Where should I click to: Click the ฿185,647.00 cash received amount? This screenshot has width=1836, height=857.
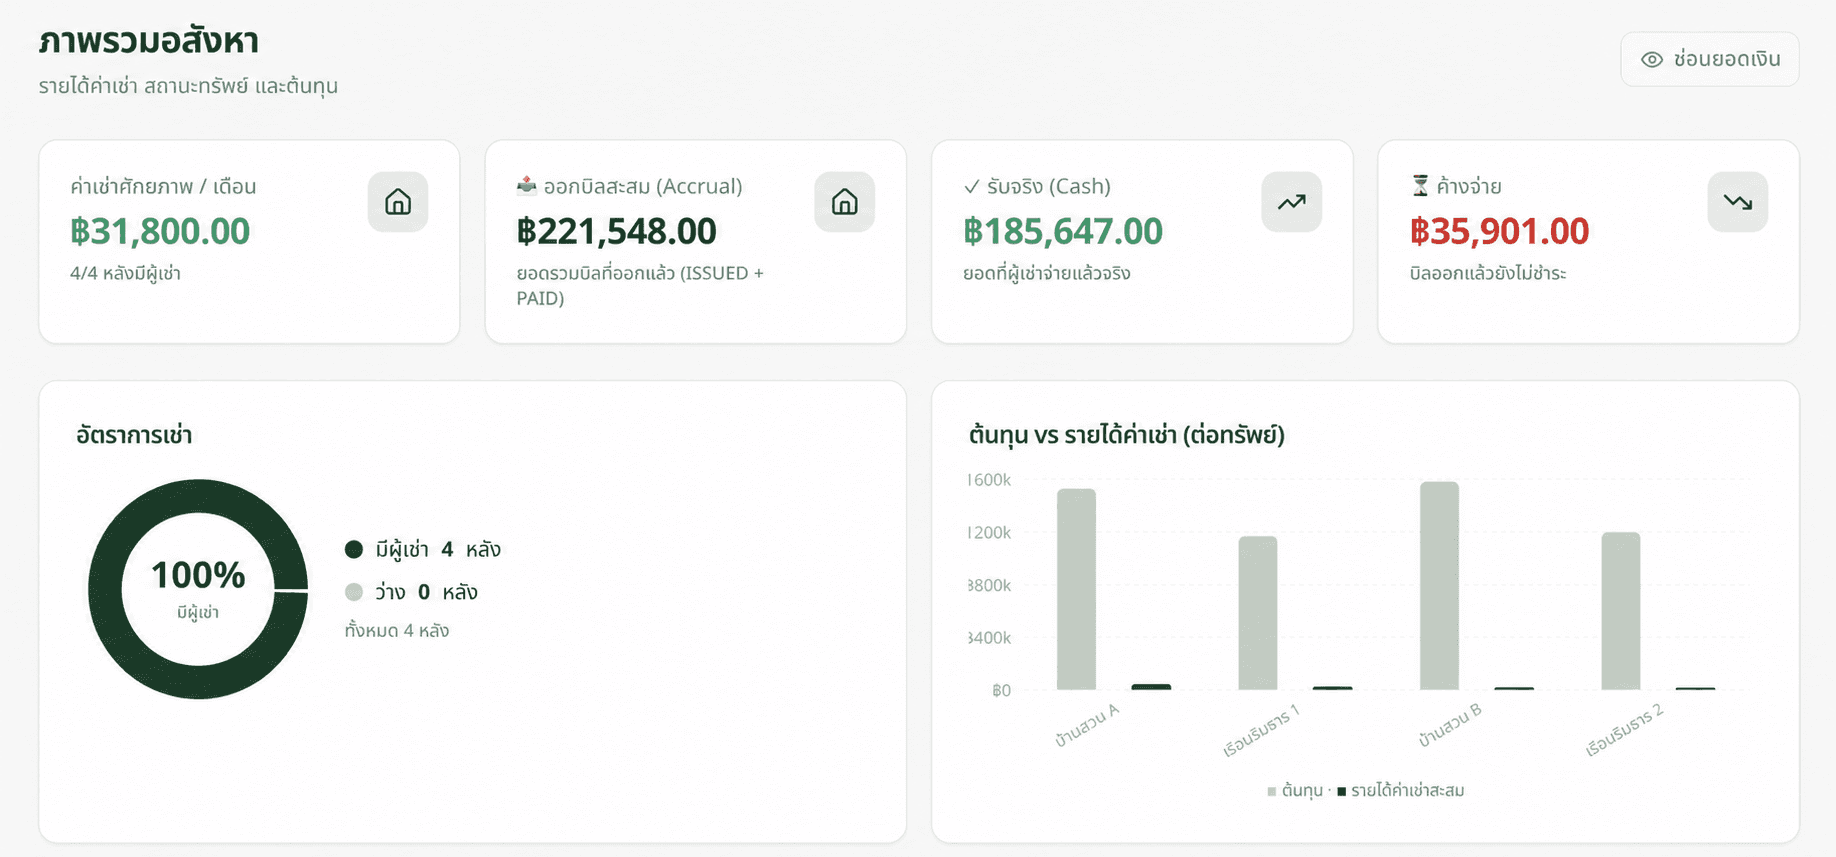(1063, 231)
